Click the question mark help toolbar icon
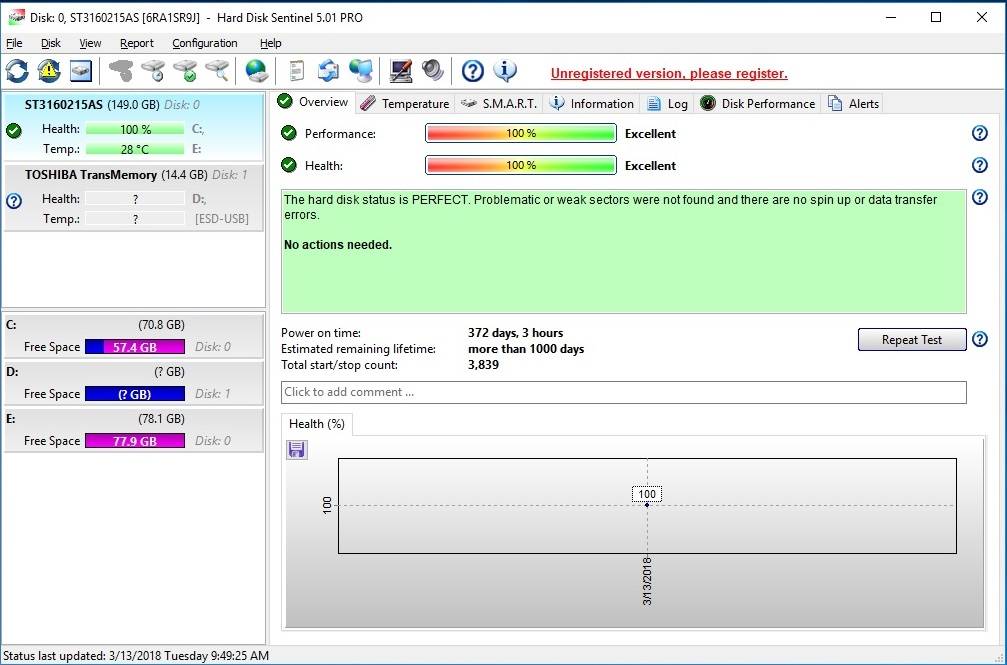The image size is (1007, 665). [473, 71]
